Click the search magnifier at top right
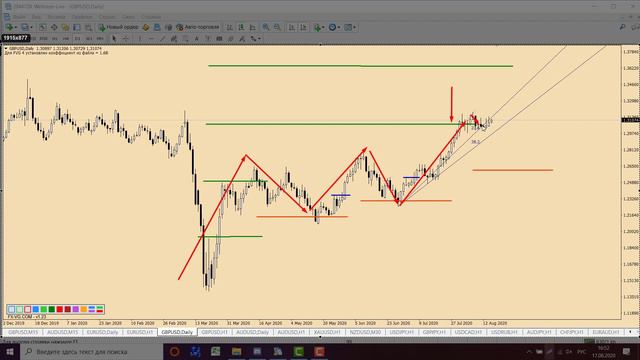The image size is (640, 360). (622, 27)
